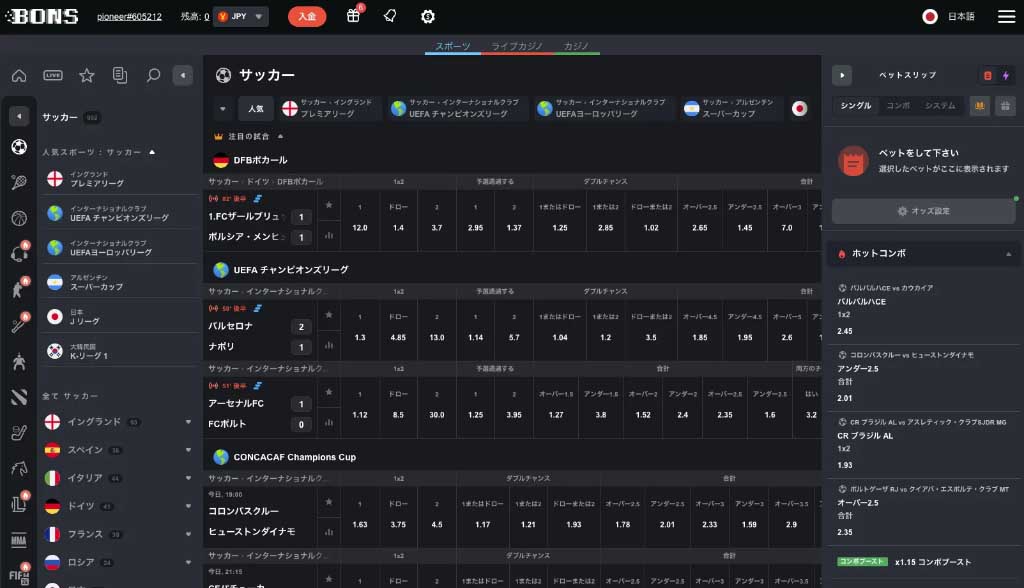
Task: Open the Japanese language selector
Action: pyautogui.click(x=949, y=16)
